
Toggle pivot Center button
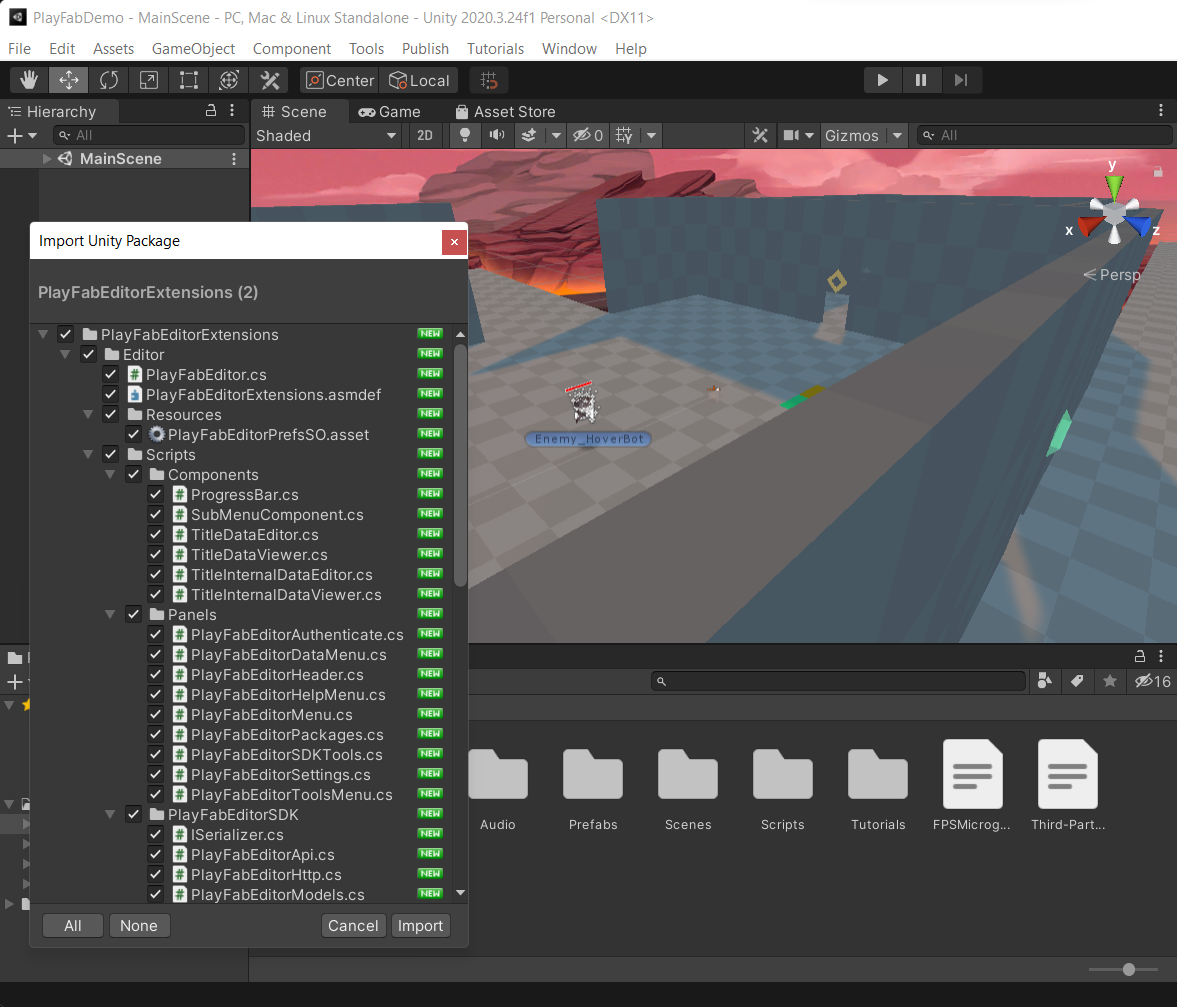(340, 80)
